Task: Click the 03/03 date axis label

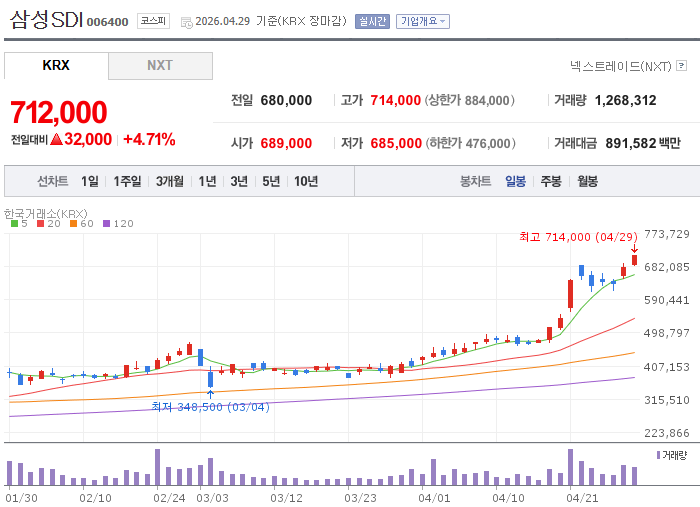Action: (x=212, y=498)
